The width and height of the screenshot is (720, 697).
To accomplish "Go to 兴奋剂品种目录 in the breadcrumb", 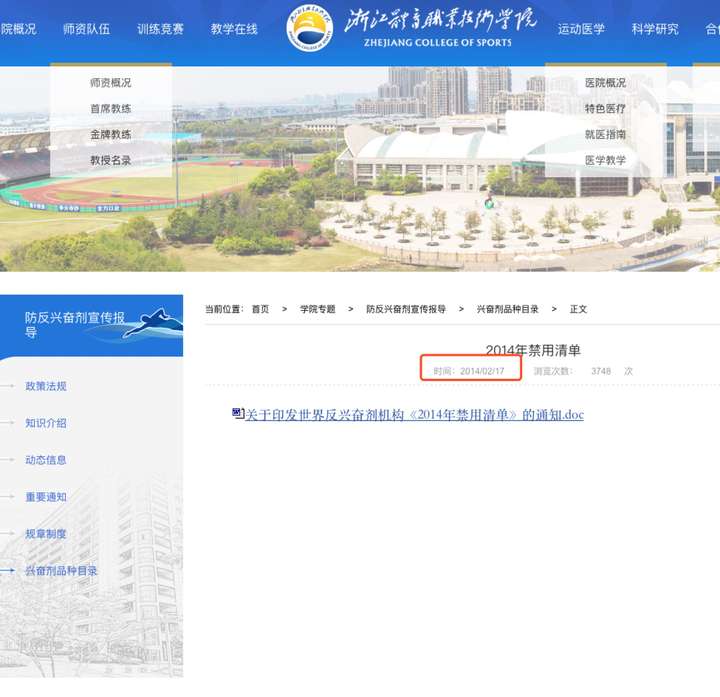I will click(x=507, y=309).
